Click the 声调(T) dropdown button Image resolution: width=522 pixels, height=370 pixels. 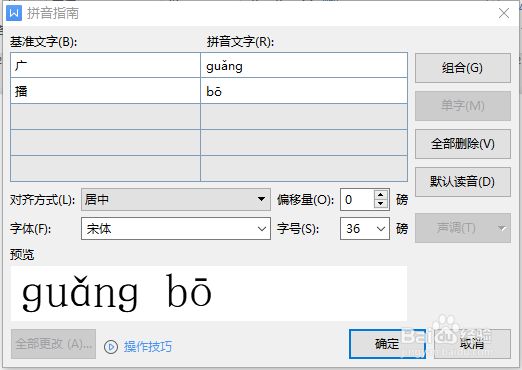tap(463, 228)
